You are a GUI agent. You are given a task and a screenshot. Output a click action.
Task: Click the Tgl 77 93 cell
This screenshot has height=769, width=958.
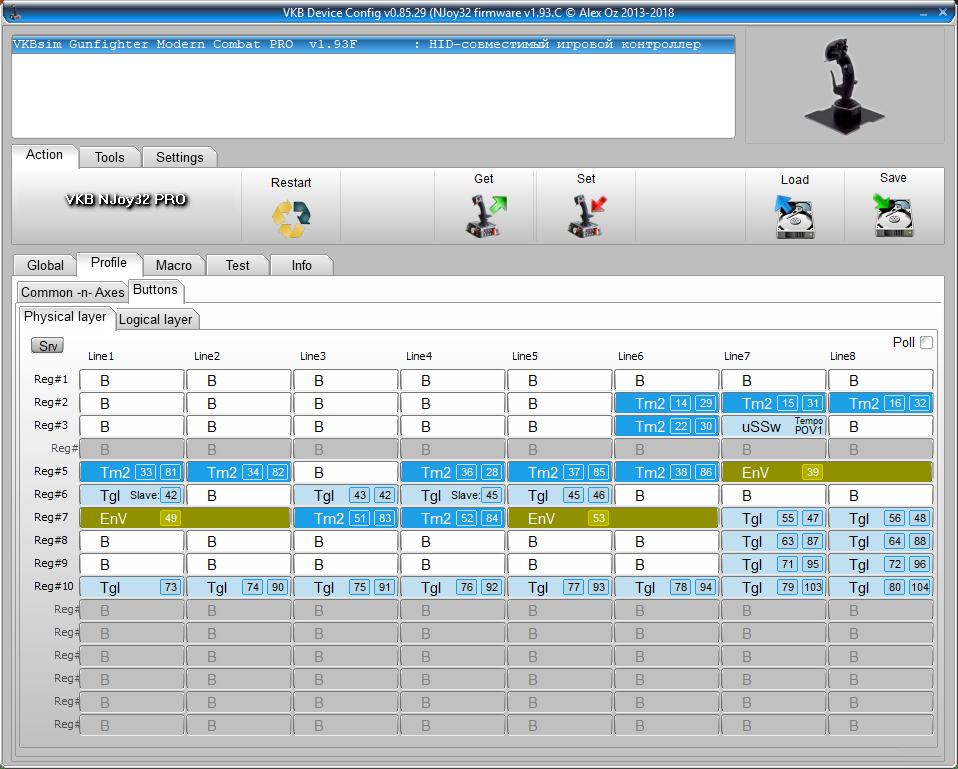[560, 588]
